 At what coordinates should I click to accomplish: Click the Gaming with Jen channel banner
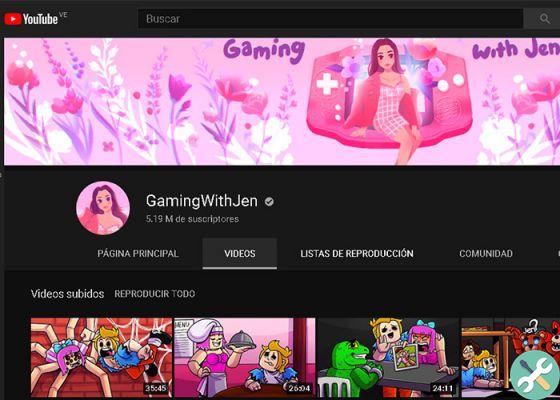click(282, 101)
